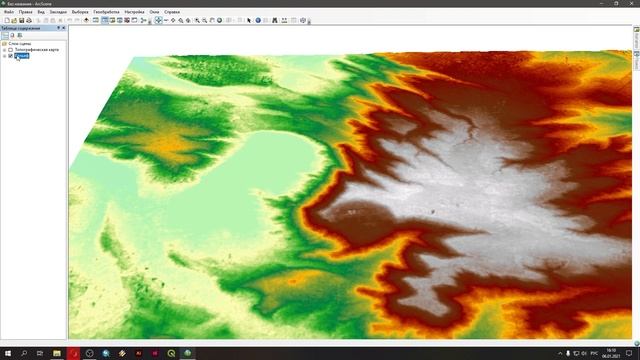
Task: Expand the Топографическая карта layer node
Action: click(4, 50)
